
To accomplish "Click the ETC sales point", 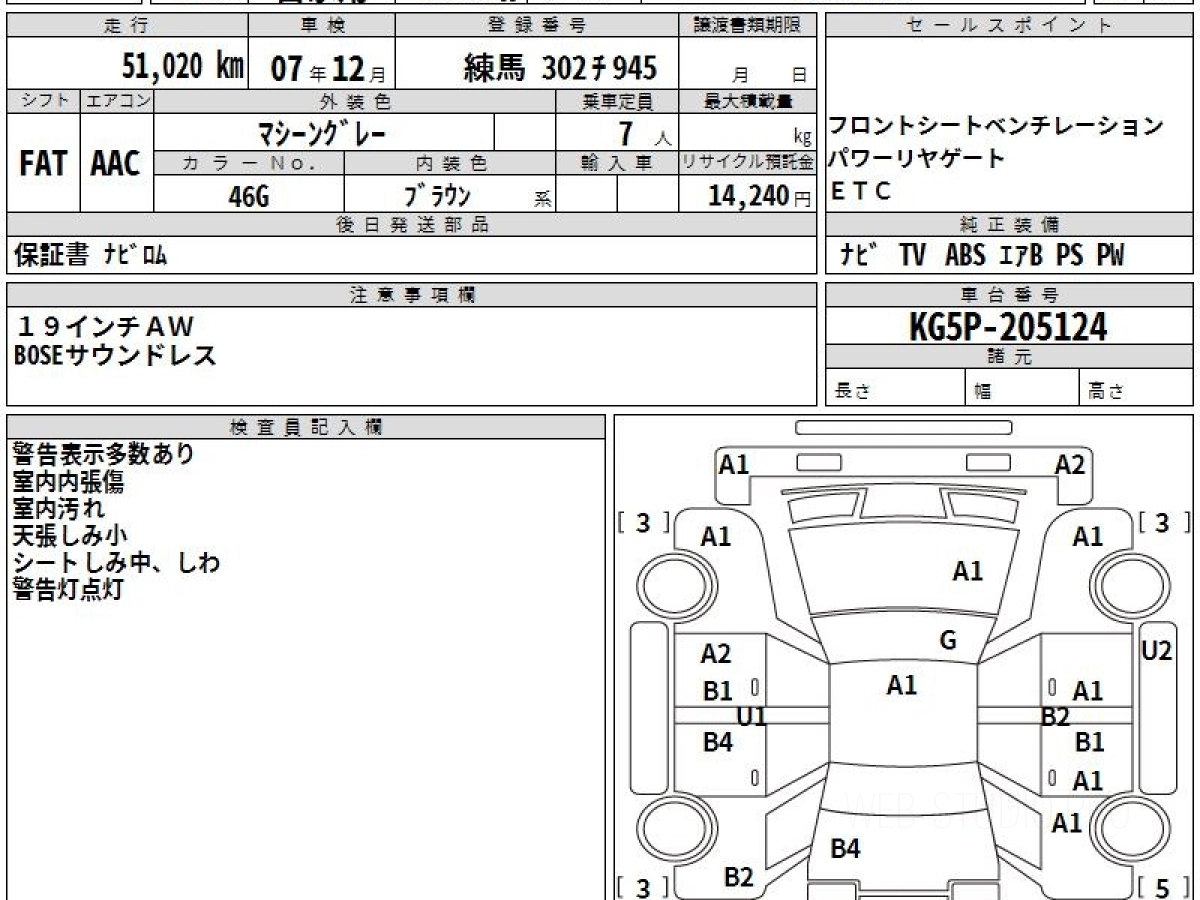I will point(860,192).
